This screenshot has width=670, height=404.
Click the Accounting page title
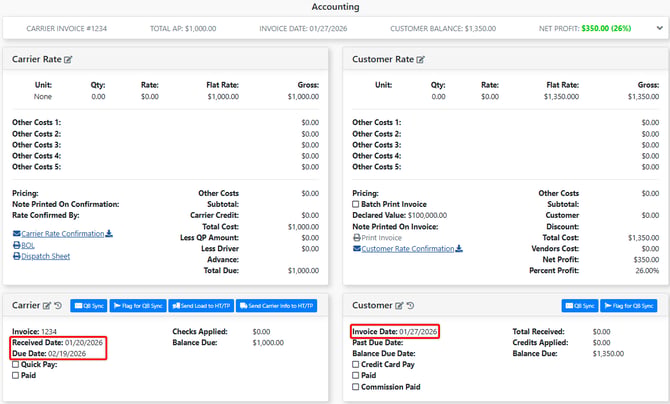(335, 7)
